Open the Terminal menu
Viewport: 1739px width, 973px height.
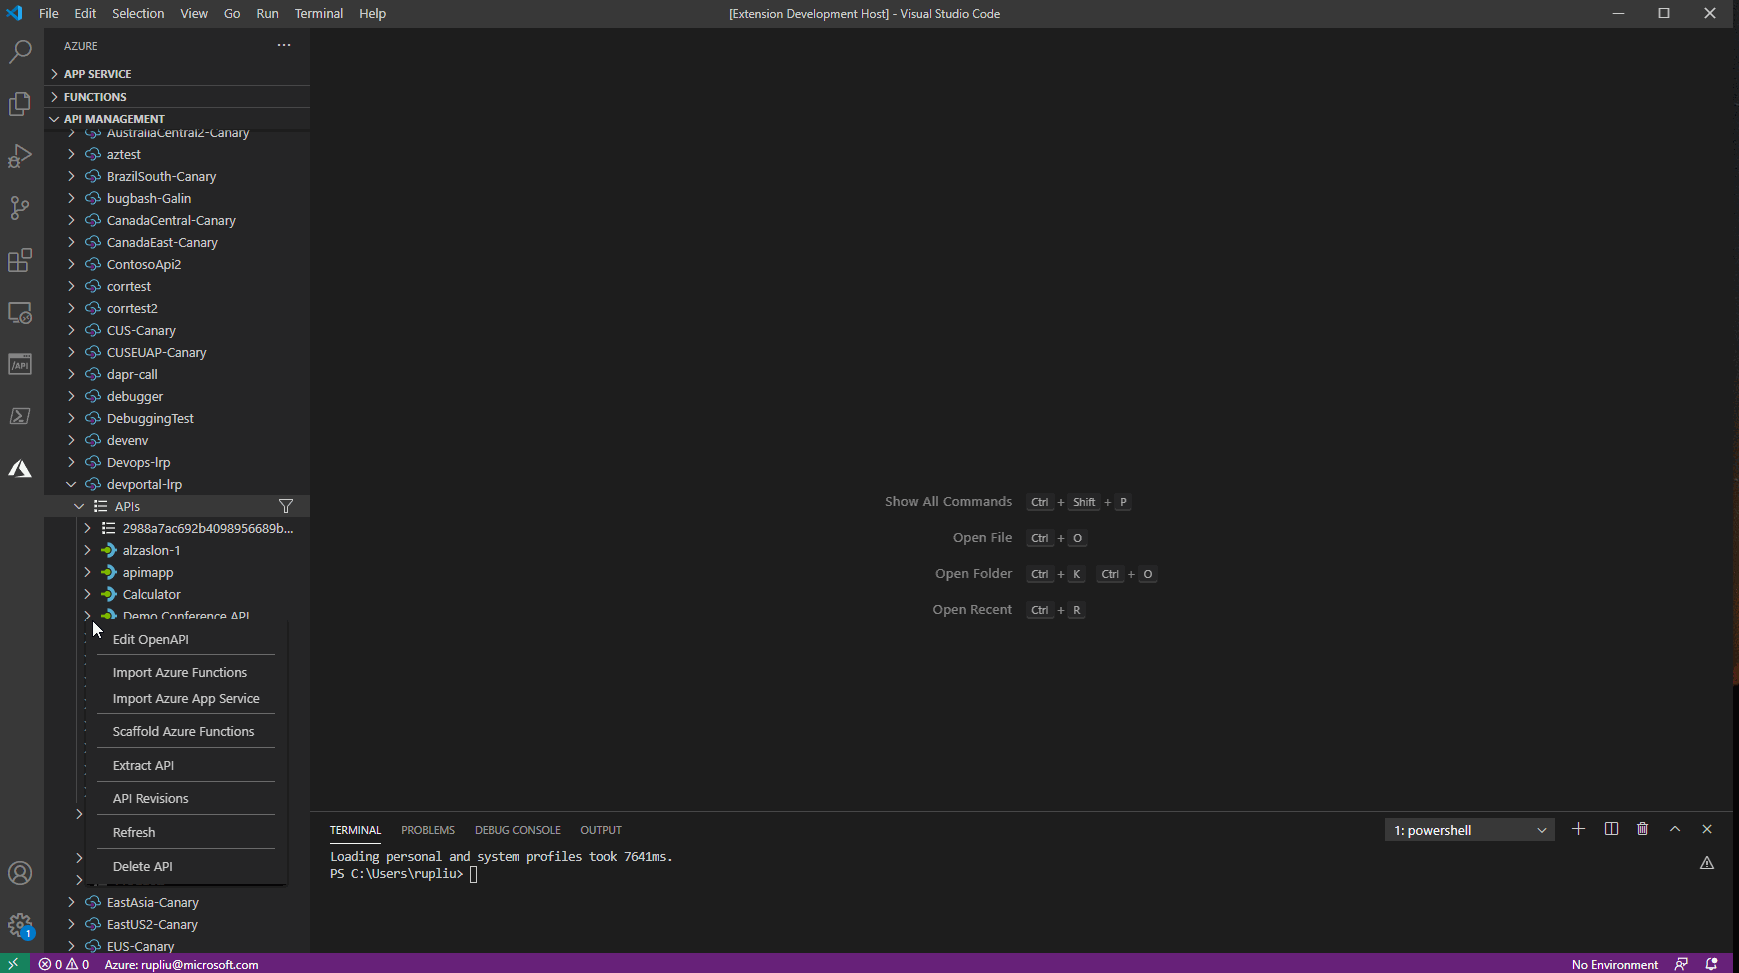(x=319, y=13)
